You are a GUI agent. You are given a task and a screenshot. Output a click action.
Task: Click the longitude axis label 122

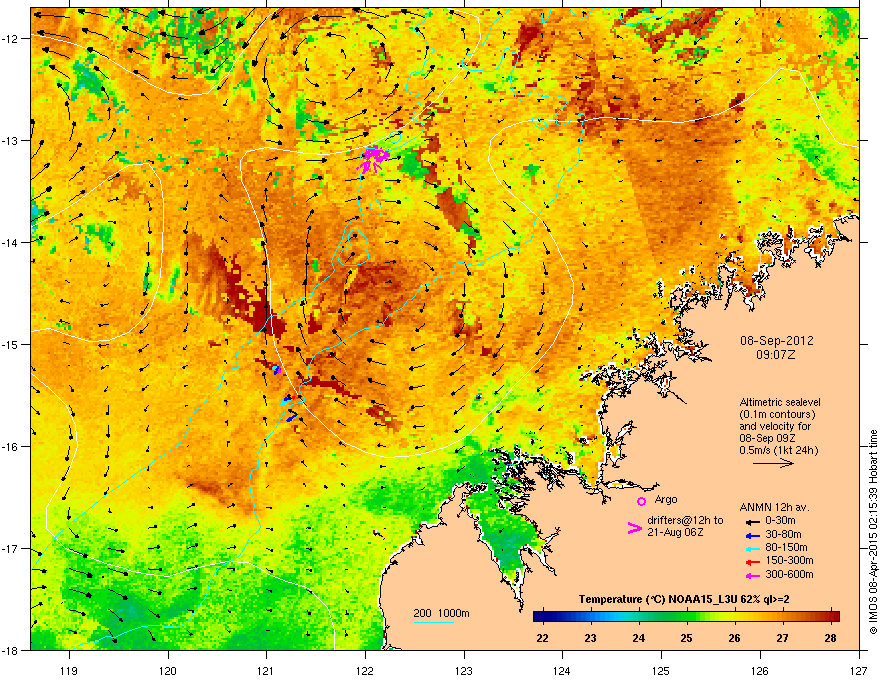click(365, 671)
